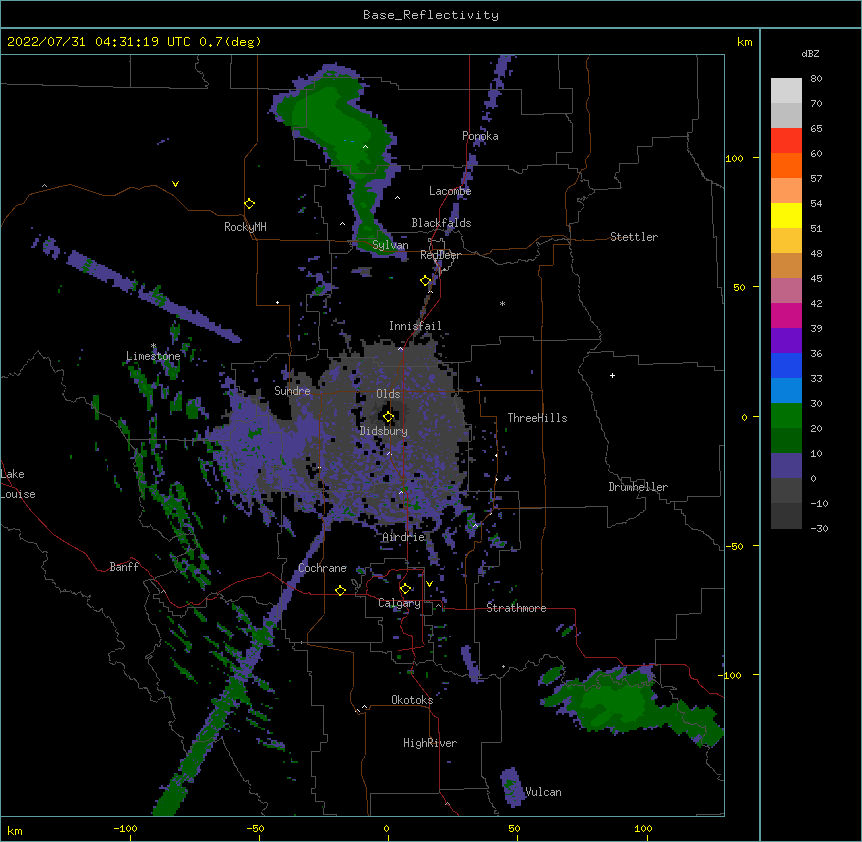862x842 pixels.
Task: Click the Vulcan label
Action: pos(543,792)
